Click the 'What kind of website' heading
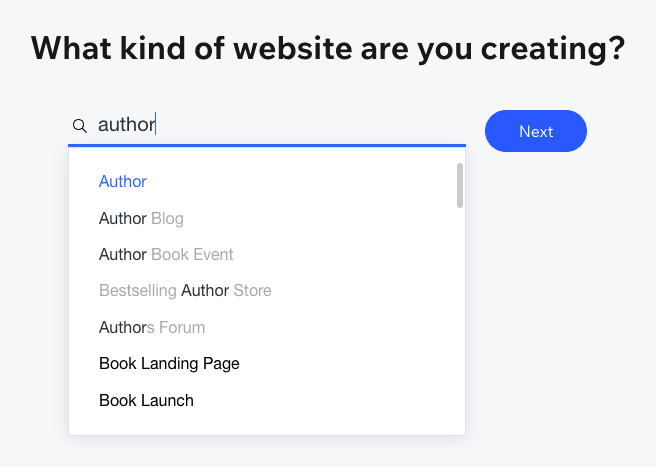 pos(328,47)
